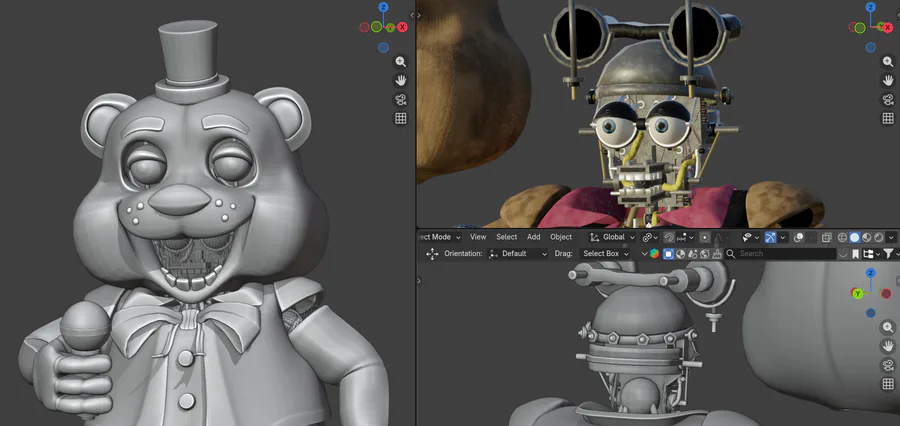Switch to solid viewport shading
Viewport: 900px width, 426px height.
[854, 237]
